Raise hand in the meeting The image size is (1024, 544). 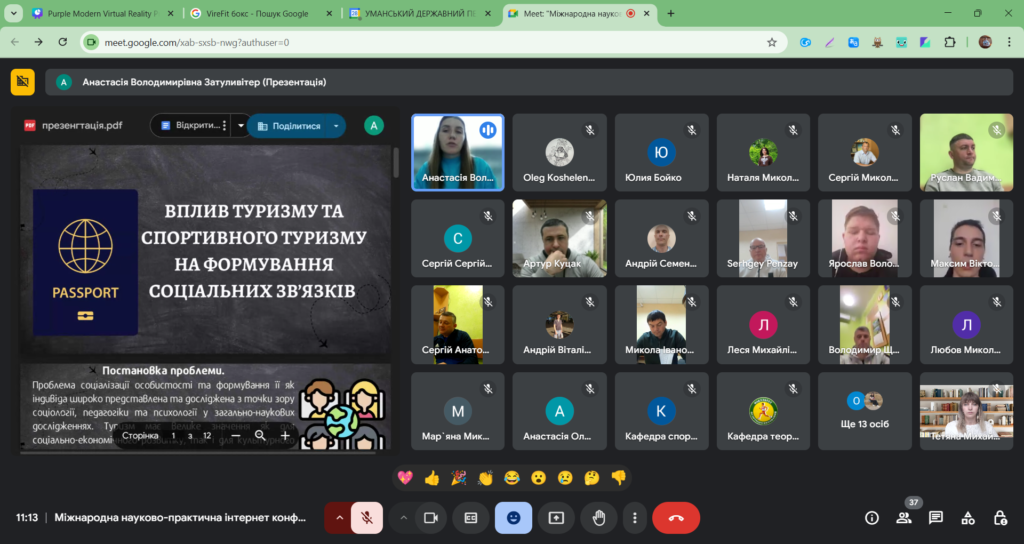tap(598, 518)
